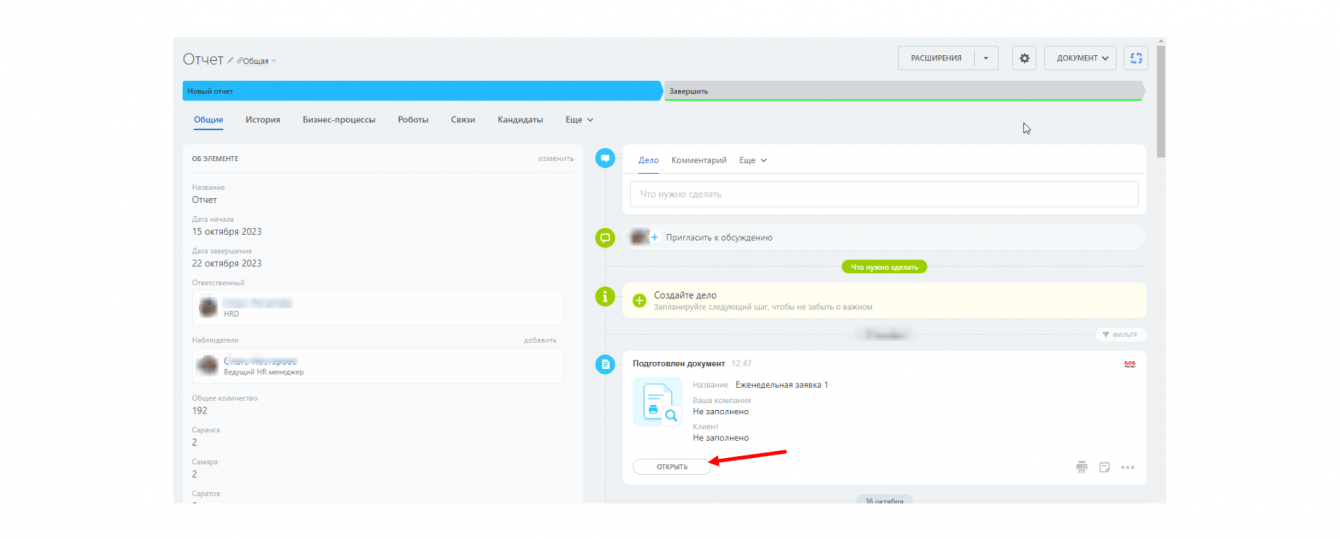Click the green Что нужно сделать badge
Image resolution: width=1340 pixels, height=539 pixels.
pos(884,267)
